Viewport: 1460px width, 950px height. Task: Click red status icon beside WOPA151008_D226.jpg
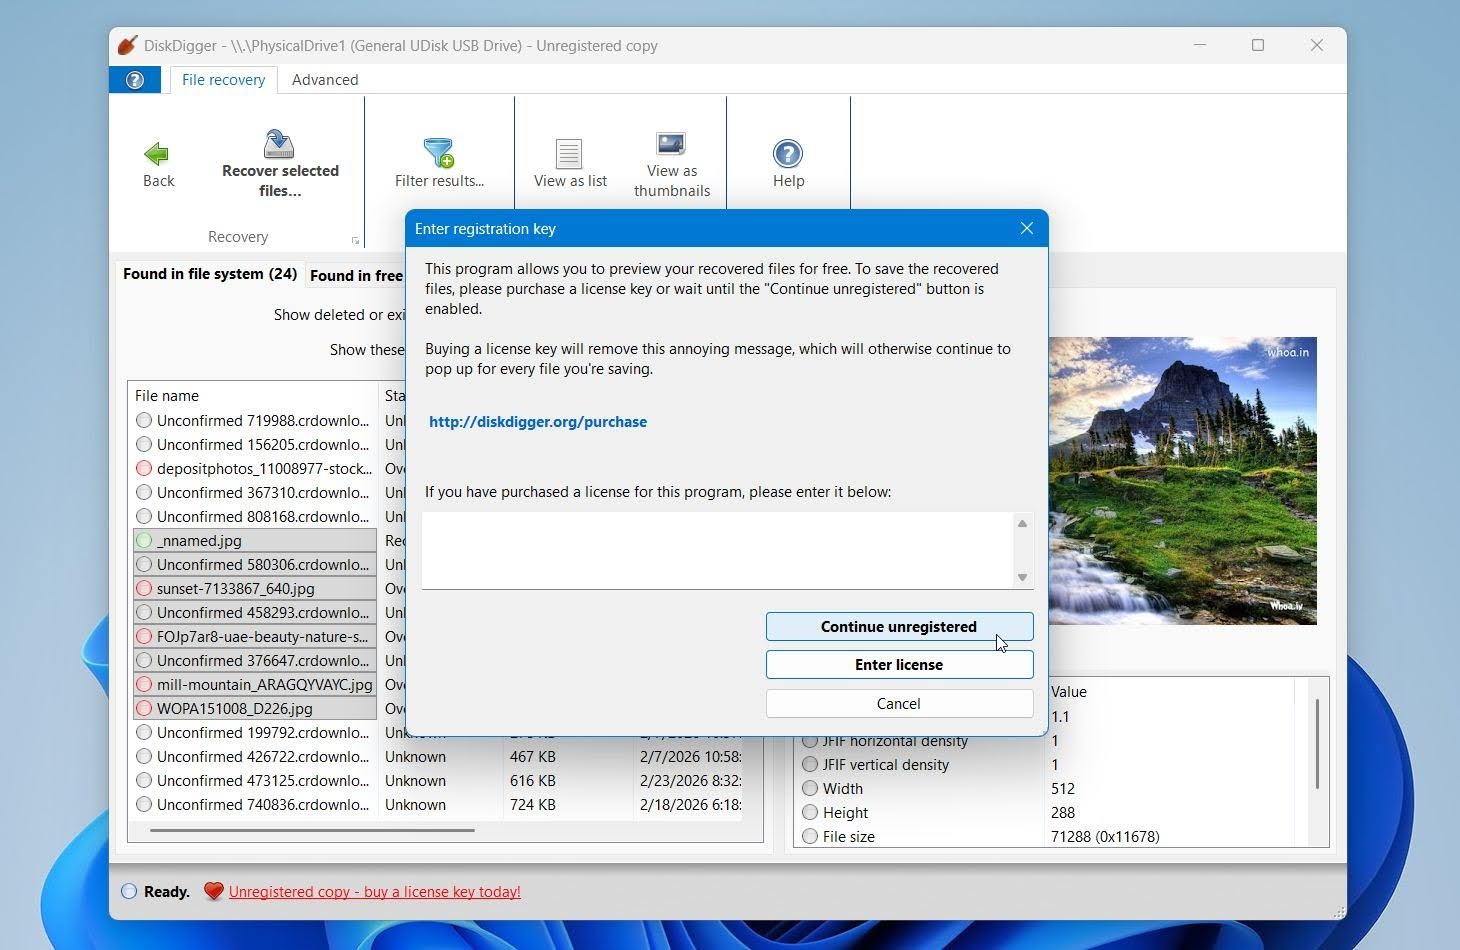(144, 708)
